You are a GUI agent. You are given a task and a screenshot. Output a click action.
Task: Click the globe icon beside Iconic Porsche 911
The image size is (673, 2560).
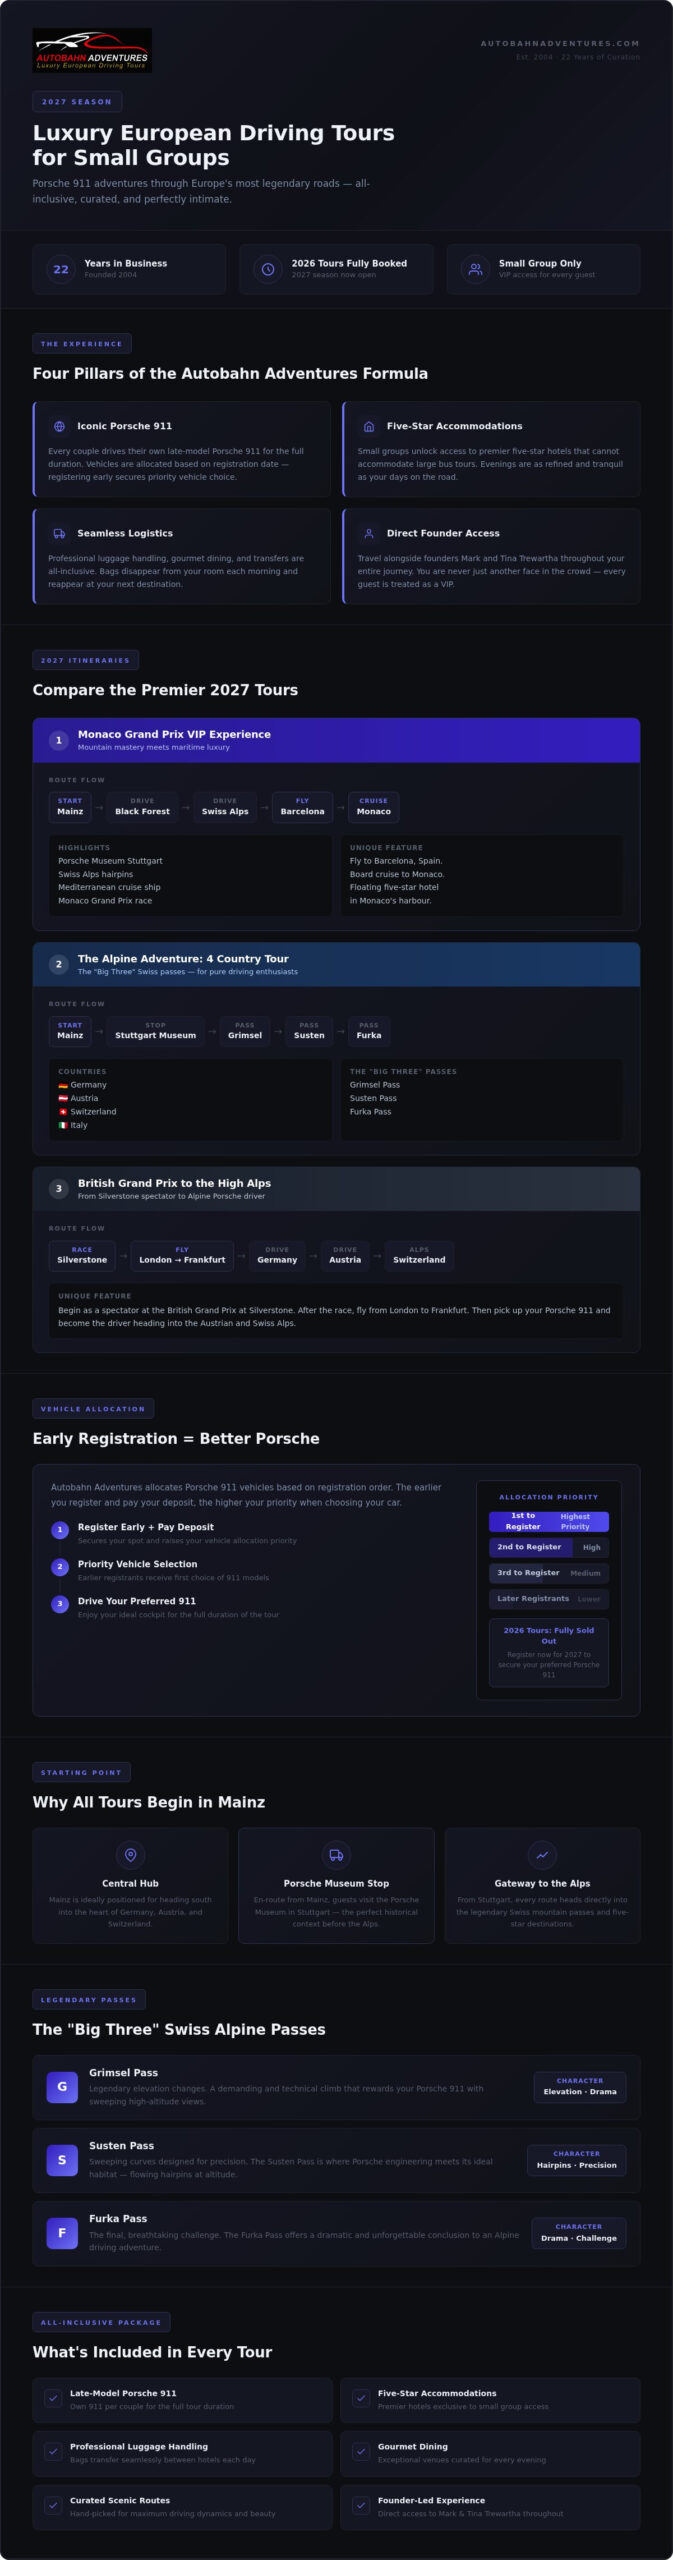pyautogui.click(x=59, y=426)
